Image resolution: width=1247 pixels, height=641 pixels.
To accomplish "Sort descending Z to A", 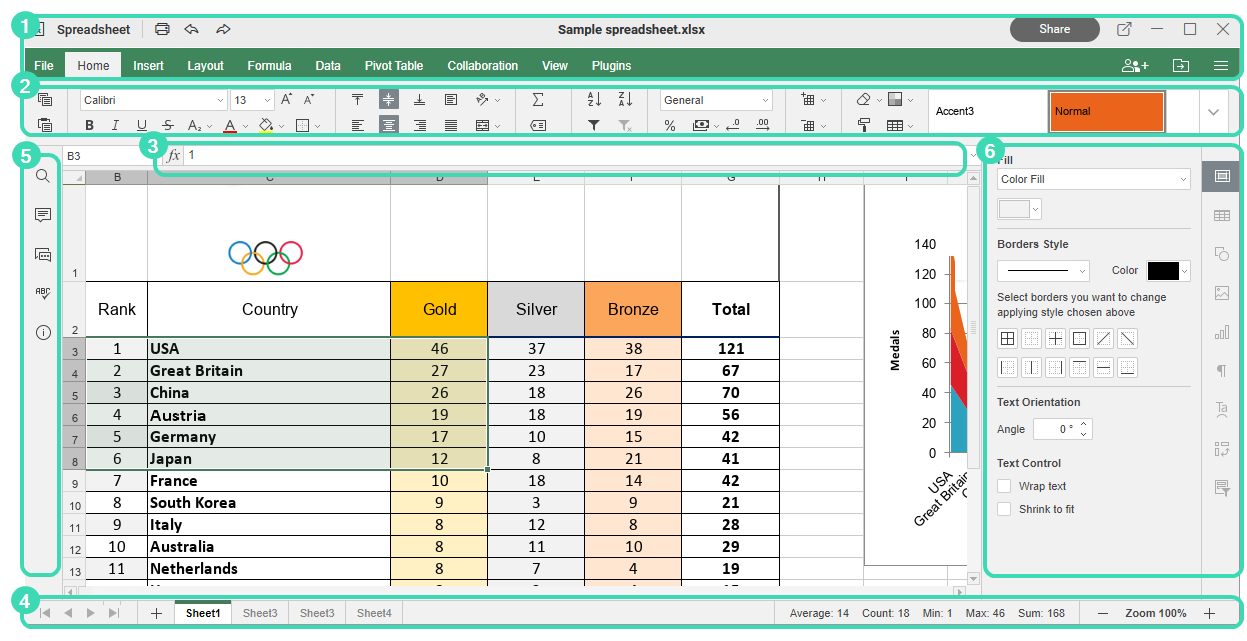I will 625,100.
